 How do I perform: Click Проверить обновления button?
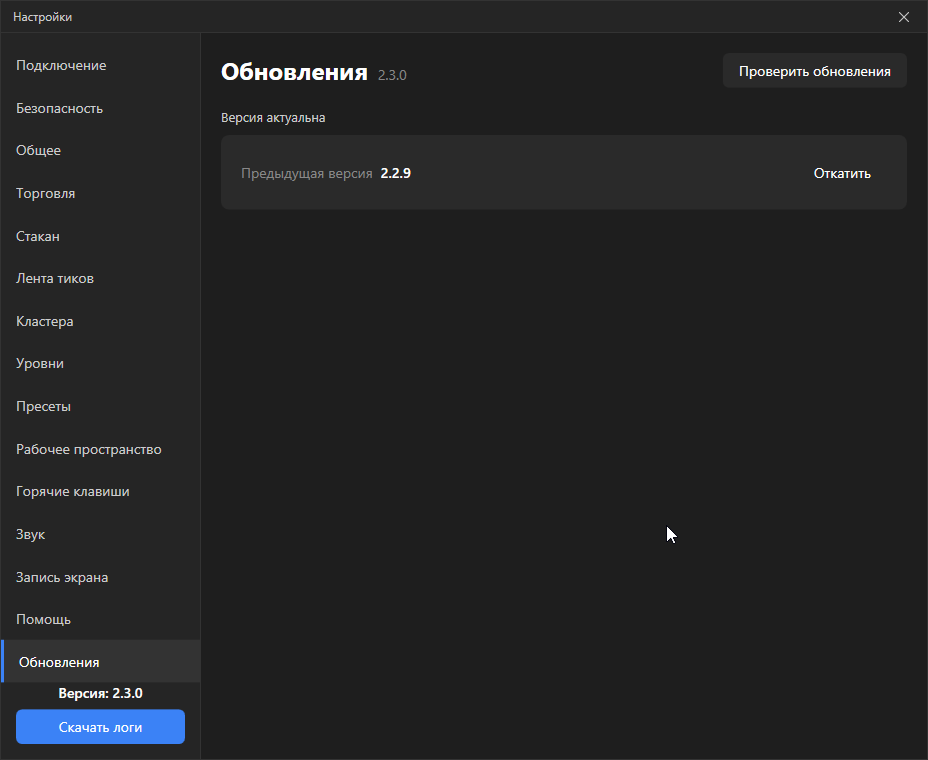[x=814, y=71]
